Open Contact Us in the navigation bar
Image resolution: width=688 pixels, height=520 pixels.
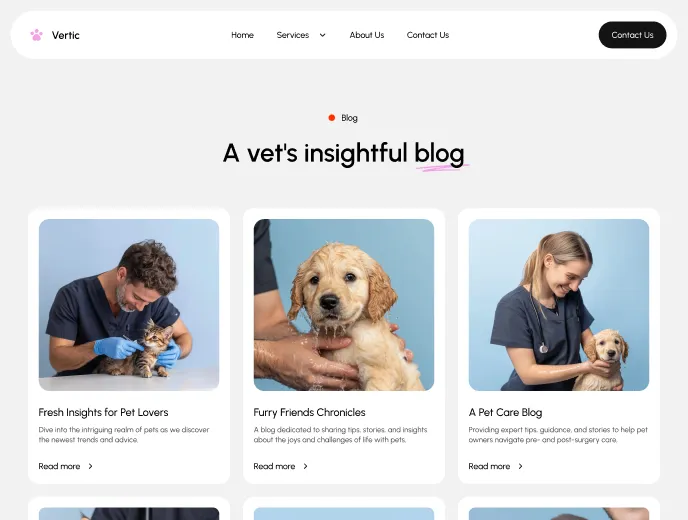coord(428,35)
